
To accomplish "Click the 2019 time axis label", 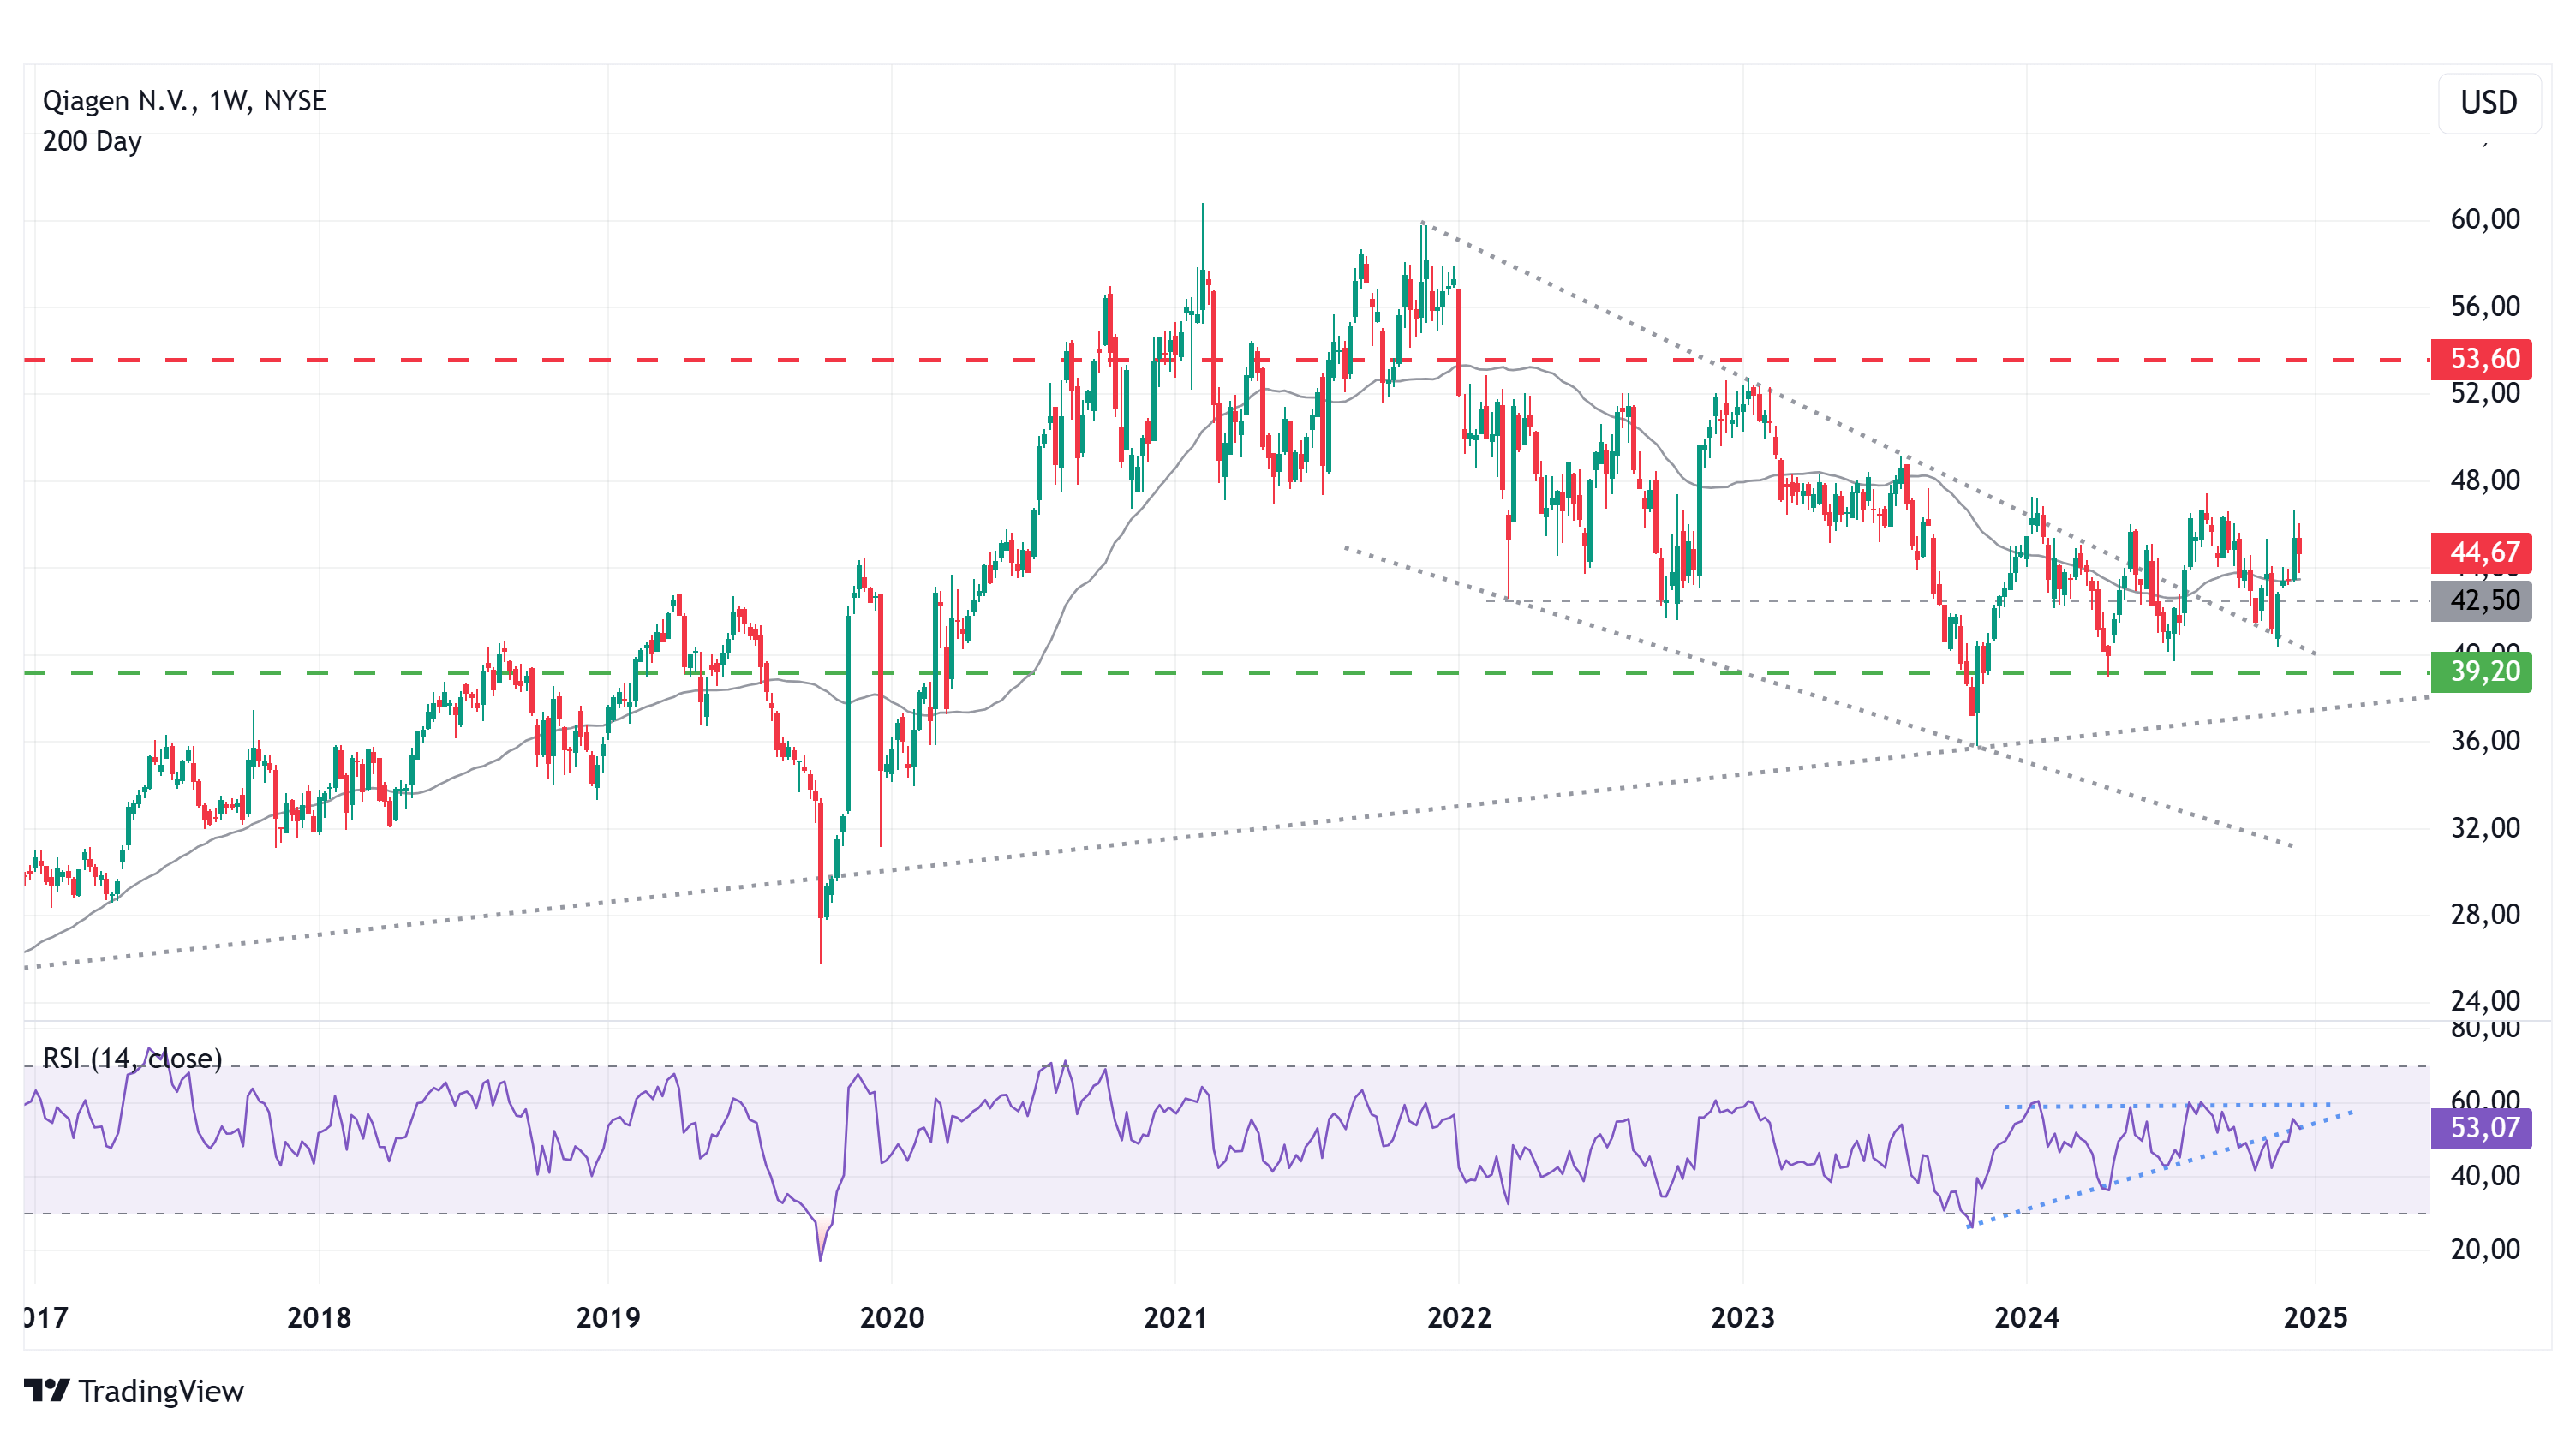I will [608, 1318].
